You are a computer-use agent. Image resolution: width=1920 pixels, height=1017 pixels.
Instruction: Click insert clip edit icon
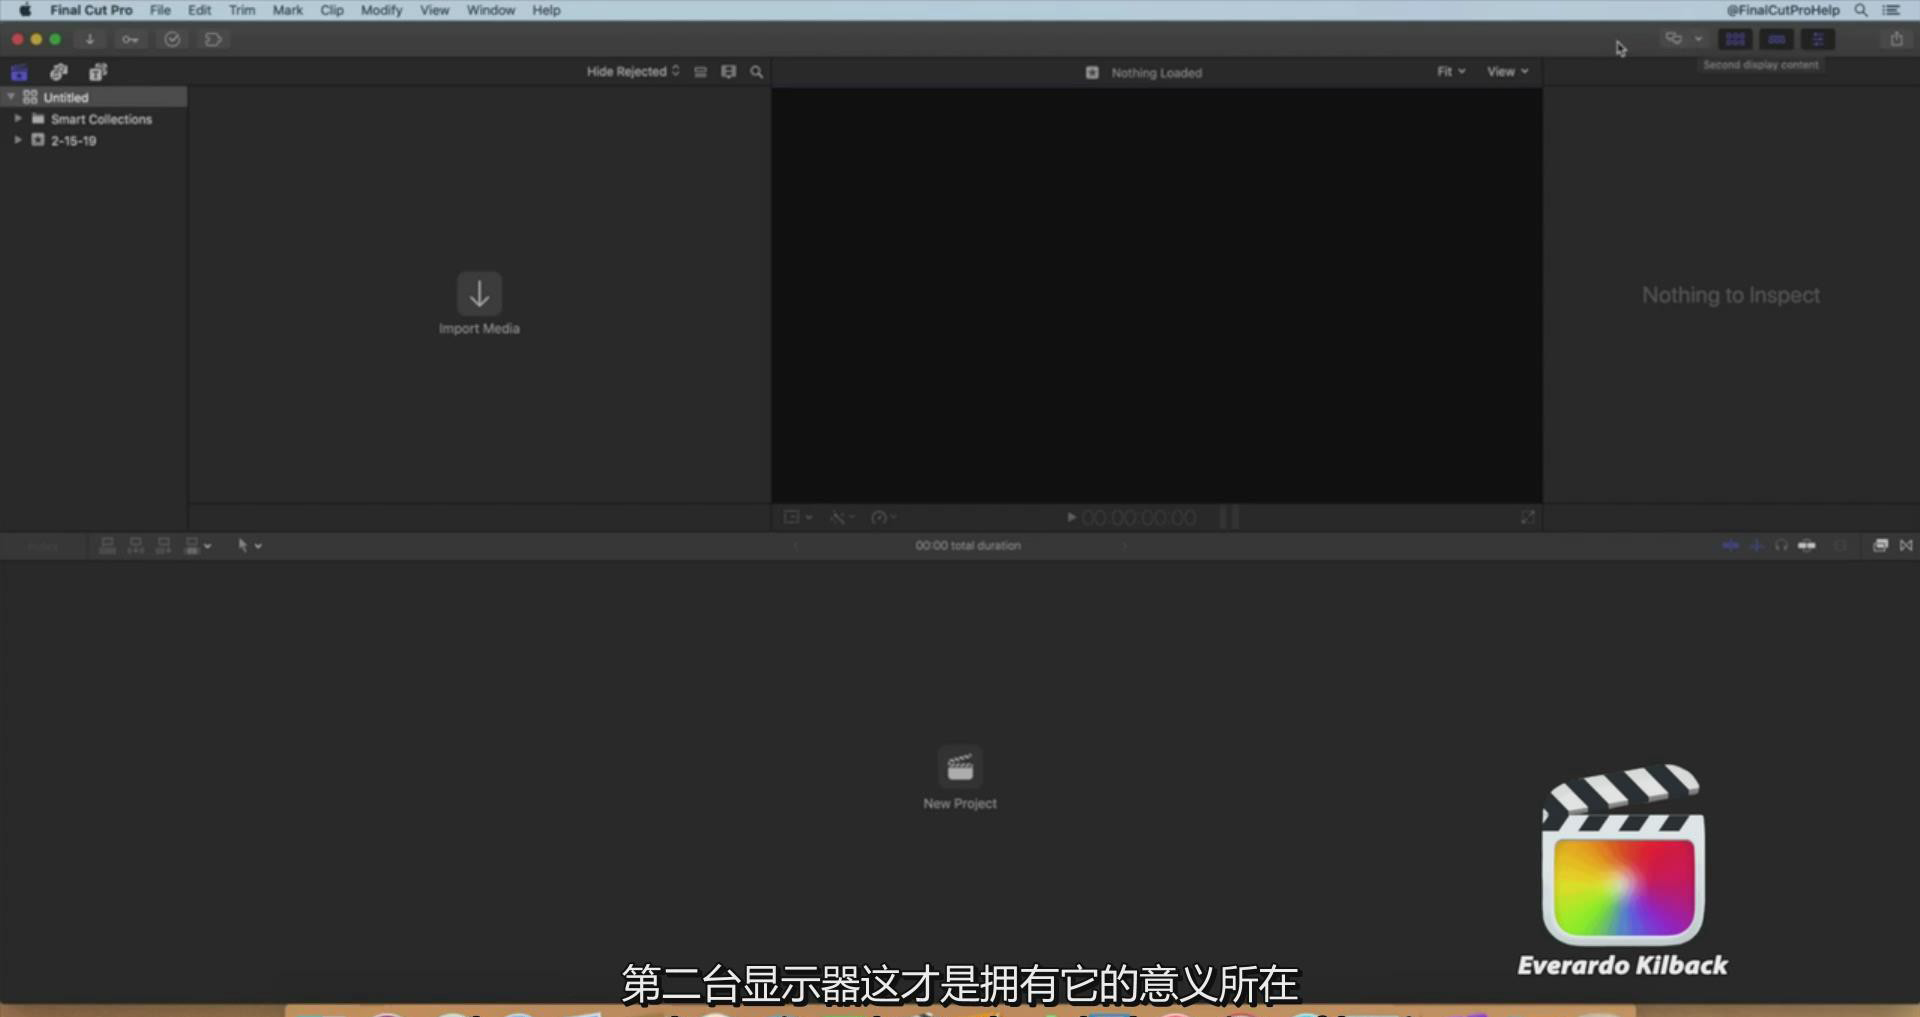pyautogui.click(x=135, y=545)
